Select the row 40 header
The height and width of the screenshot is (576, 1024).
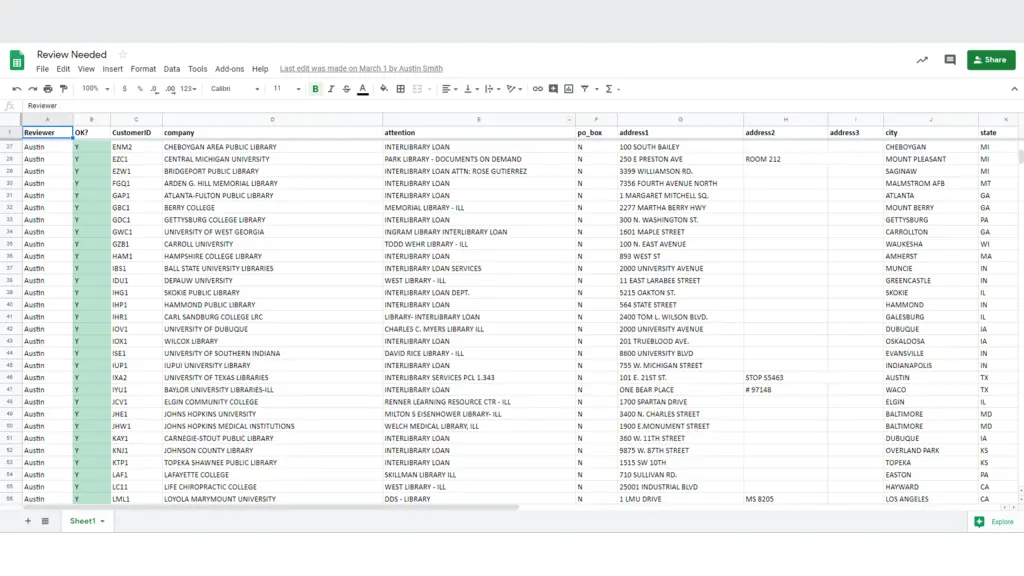[x=10, y=305]
